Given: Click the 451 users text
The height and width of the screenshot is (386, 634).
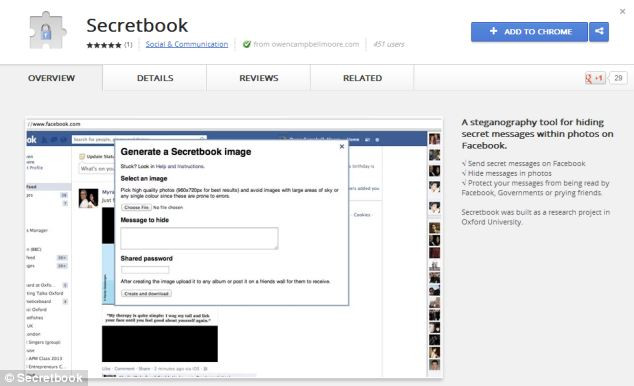Looking at the screenshot, I should [x=389, y=44].
